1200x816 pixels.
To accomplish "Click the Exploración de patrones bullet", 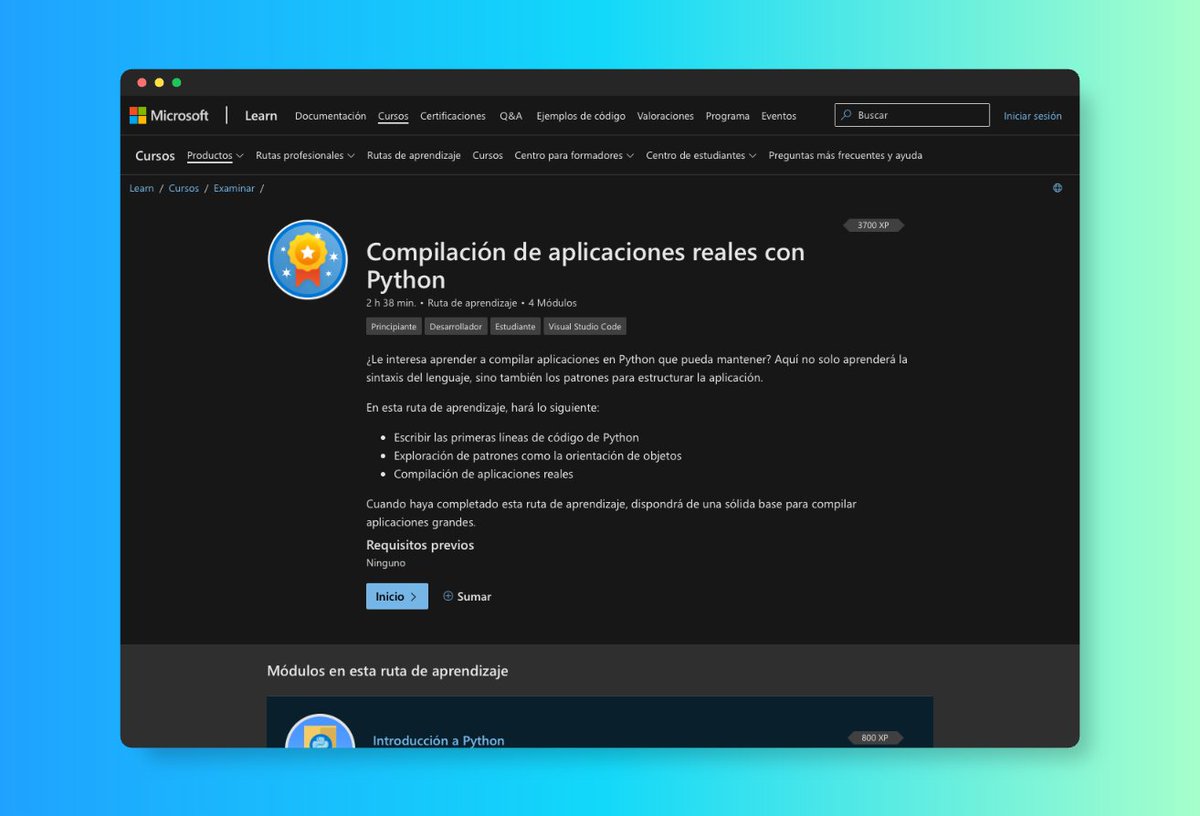I will pos(538,456).
